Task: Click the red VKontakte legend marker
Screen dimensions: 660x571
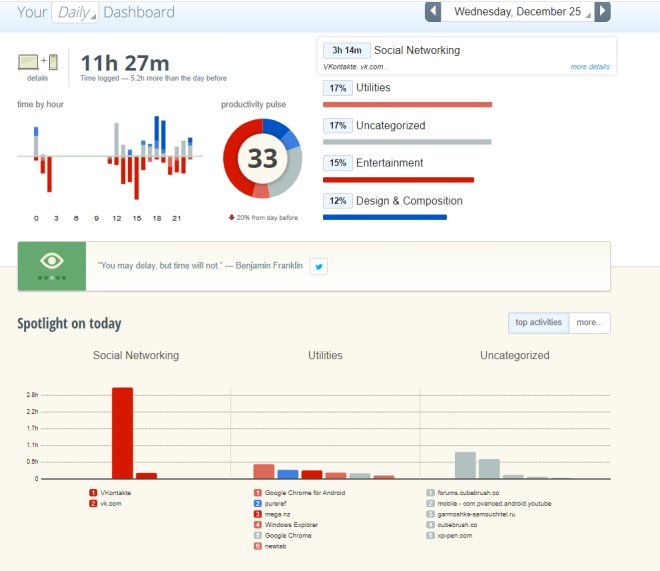Action: 93,493
